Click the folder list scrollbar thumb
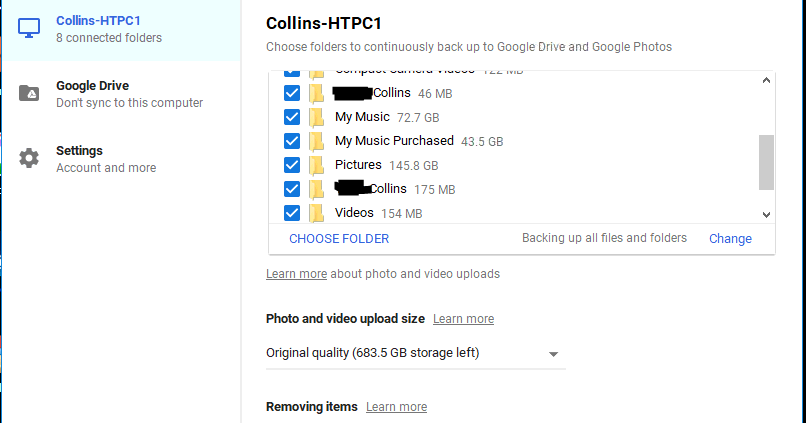 coord(766,162)
